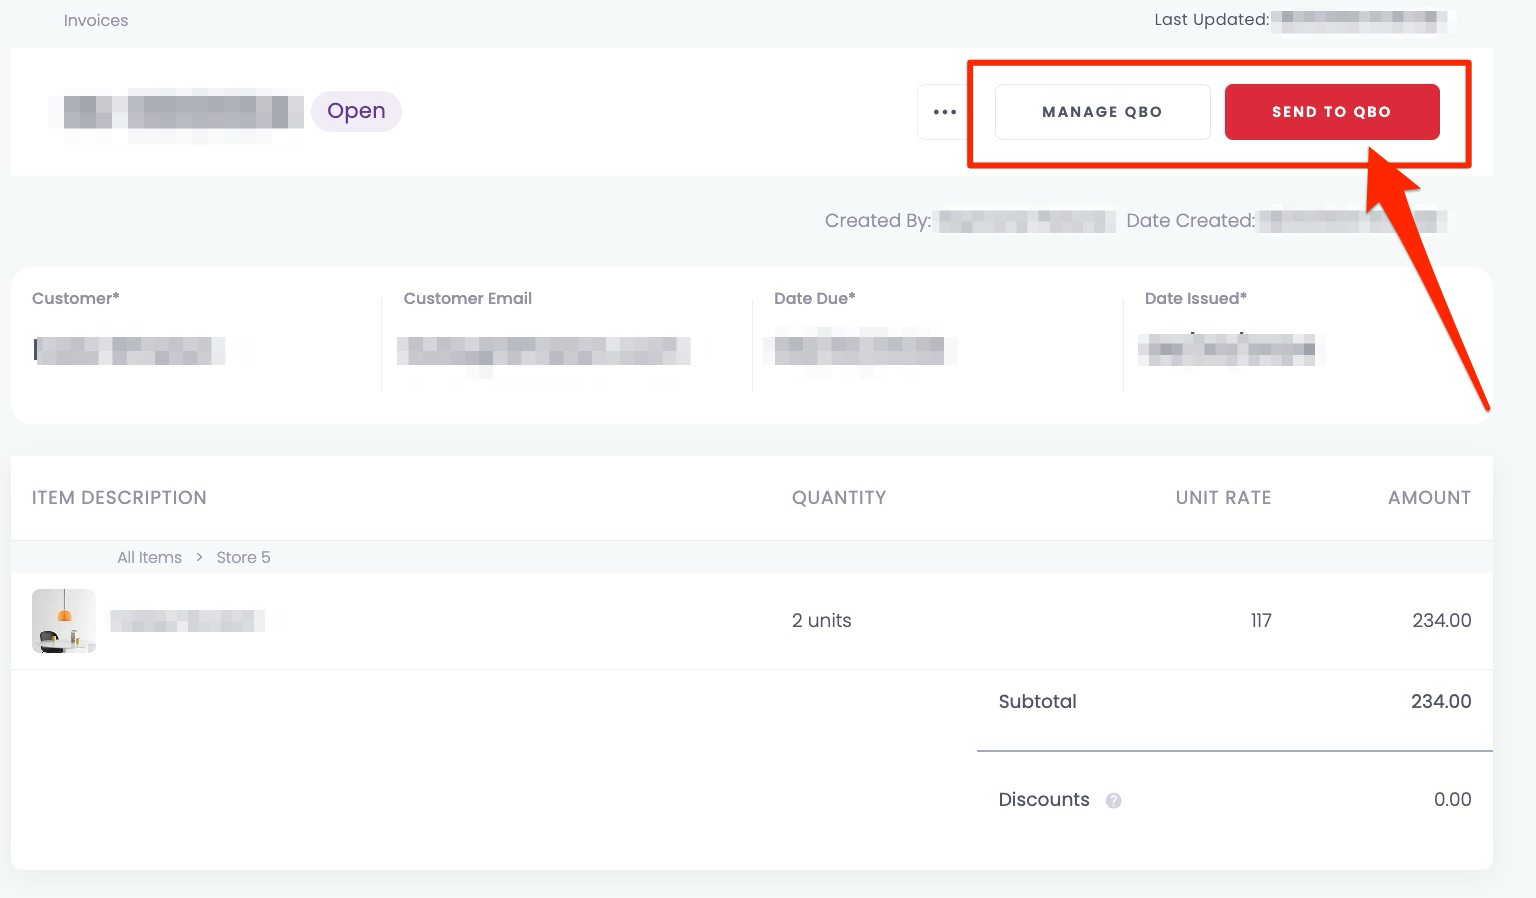This screenshot has width=1536, height=898.
Task: Click the Last Updated label
Action: (1211, 19)
